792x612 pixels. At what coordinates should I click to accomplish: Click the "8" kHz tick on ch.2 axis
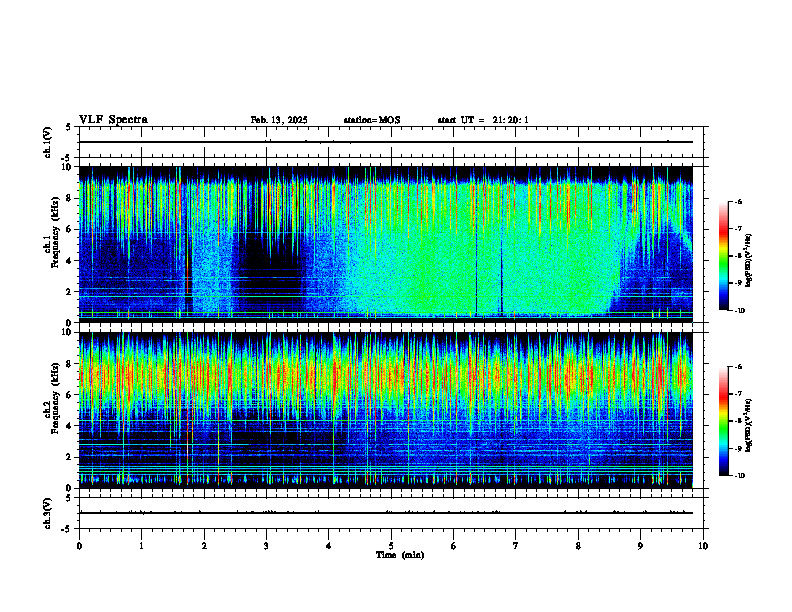coord(69,364)
